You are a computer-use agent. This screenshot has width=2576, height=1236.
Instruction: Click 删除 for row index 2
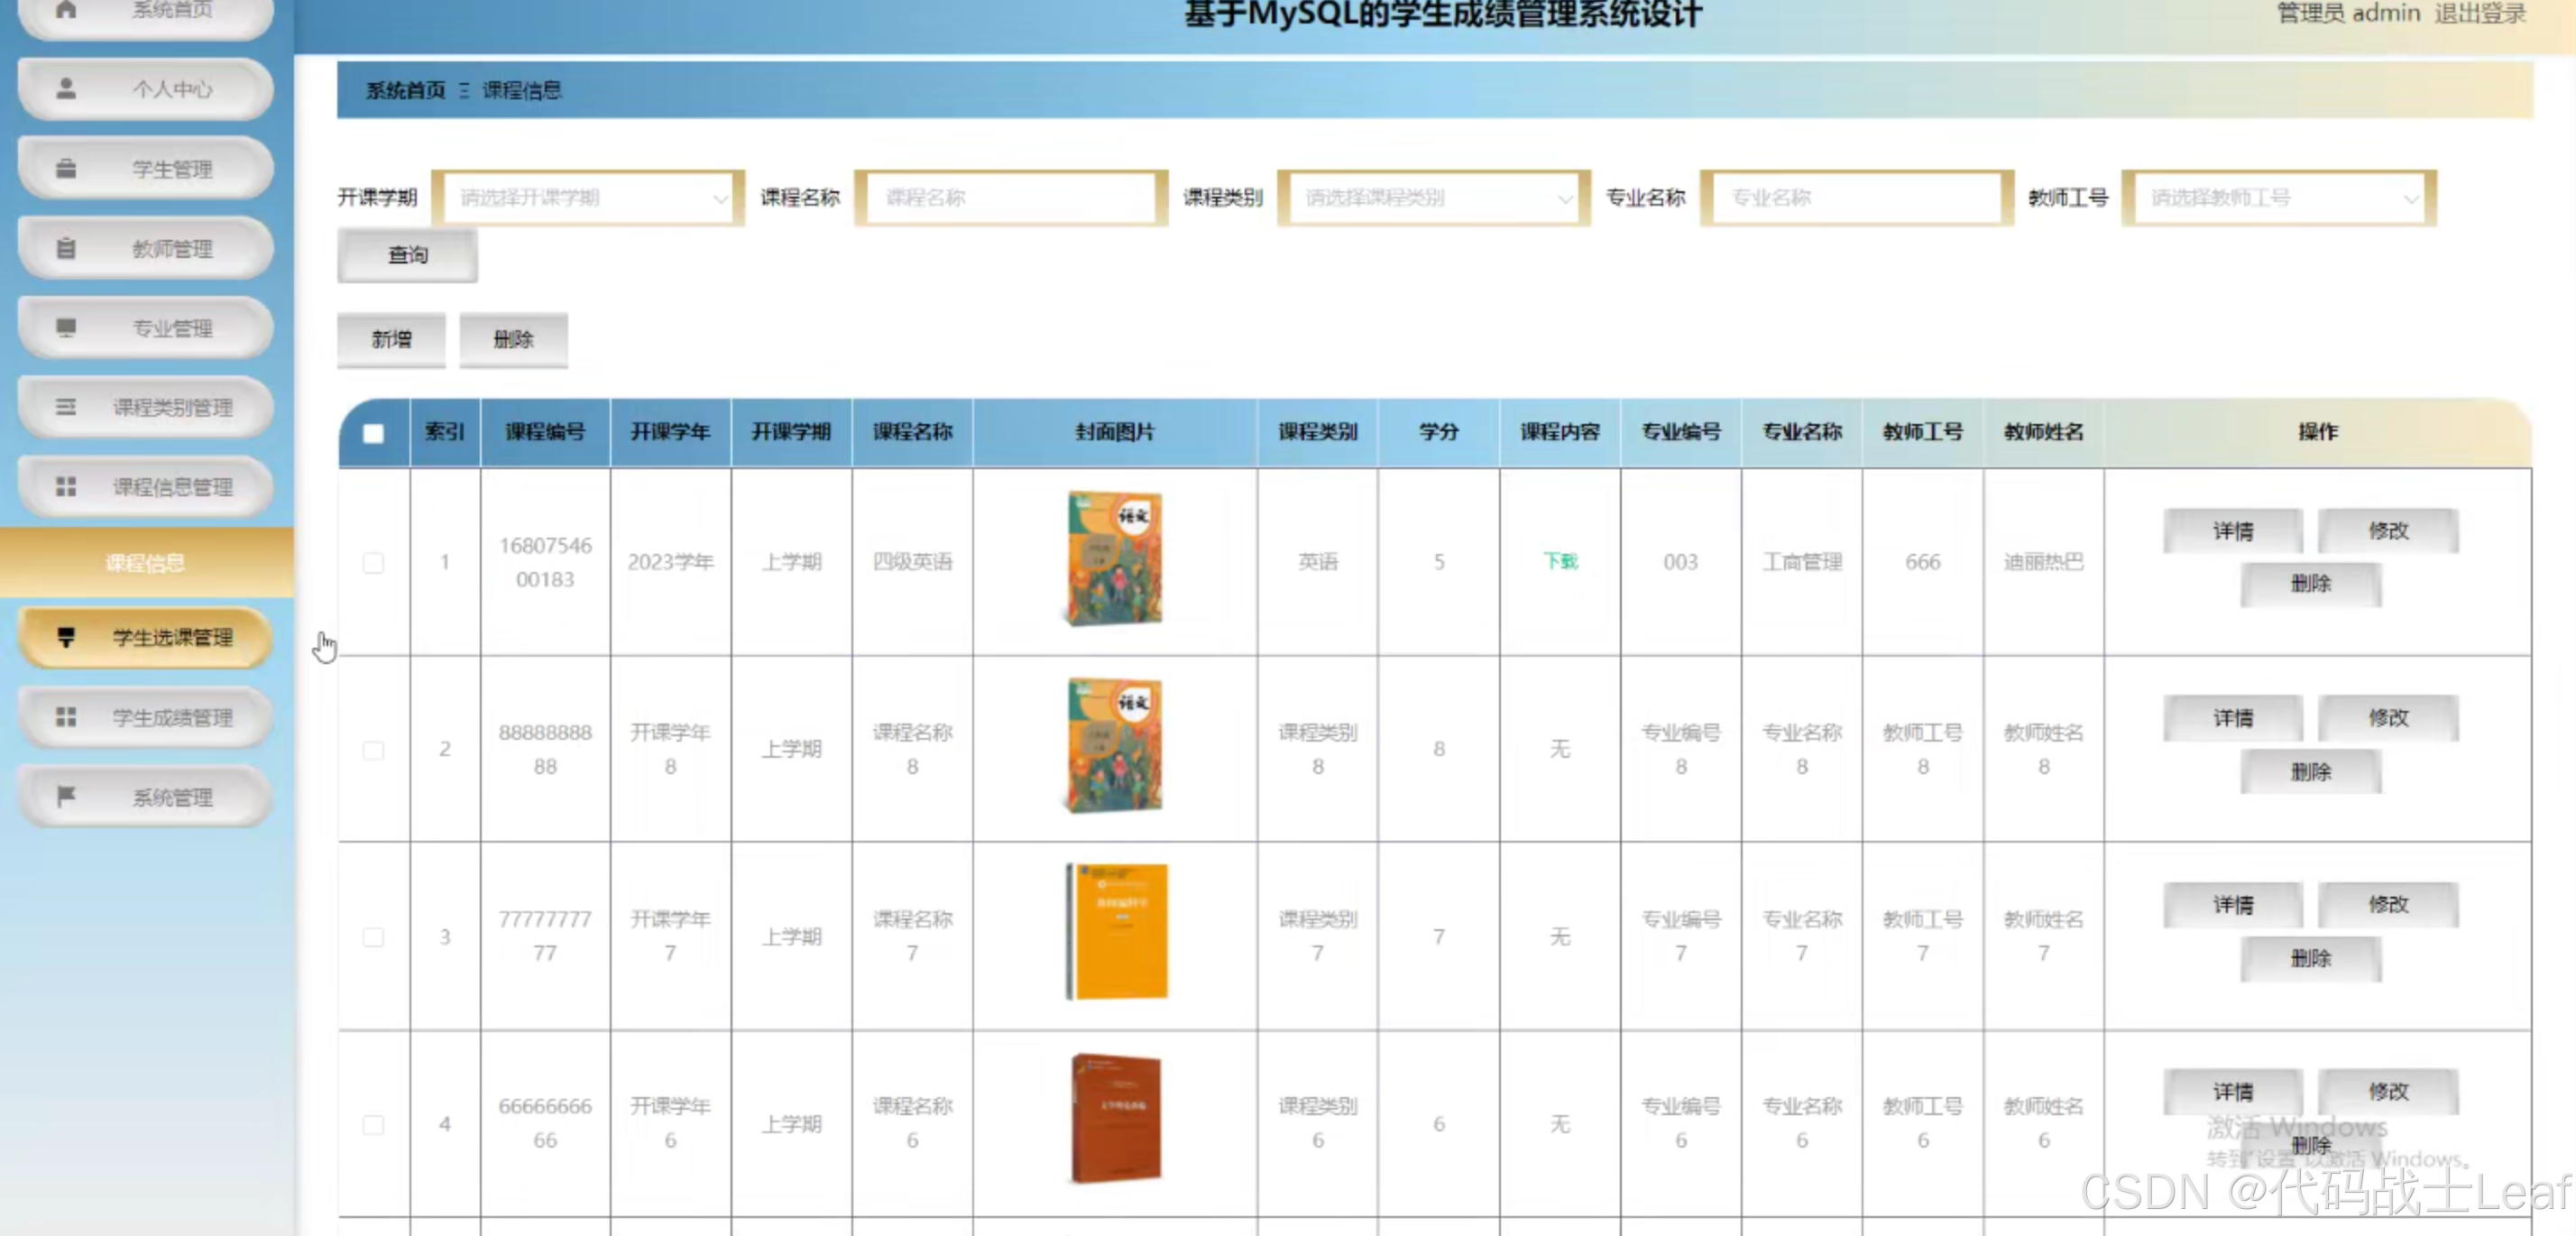pos(2310,772)
